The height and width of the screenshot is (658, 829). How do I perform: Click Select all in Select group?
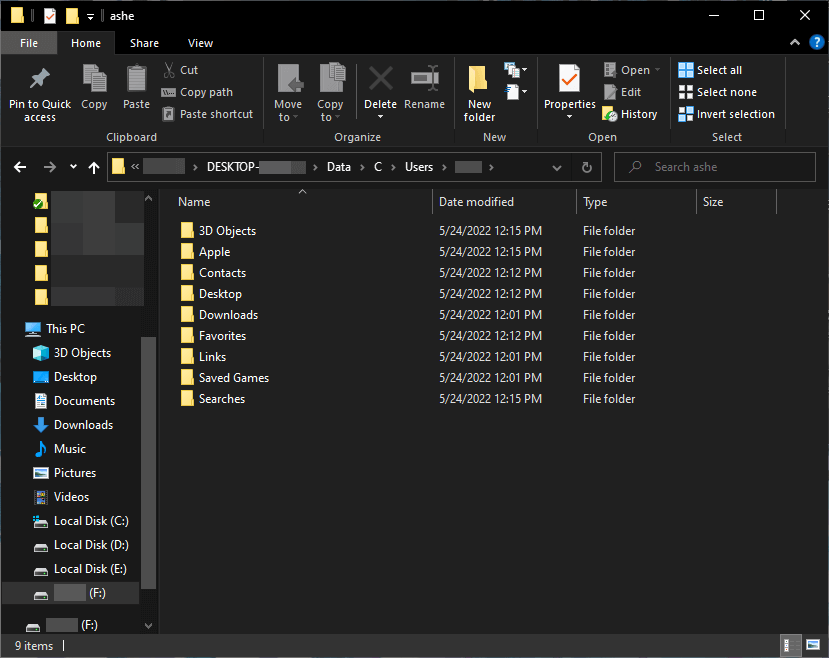tap(711, 70)
